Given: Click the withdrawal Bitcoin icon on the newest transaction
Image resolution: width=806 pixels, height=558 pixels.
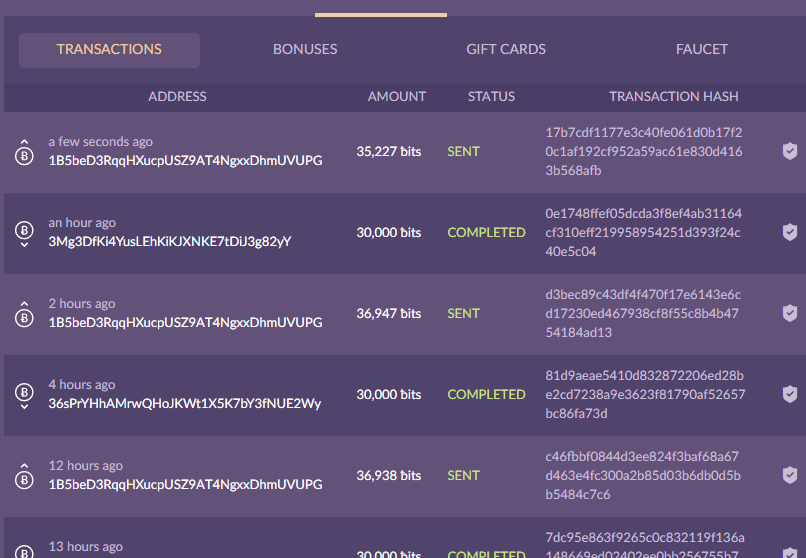Looking at the screenshot, I should (x=23, y=154).
